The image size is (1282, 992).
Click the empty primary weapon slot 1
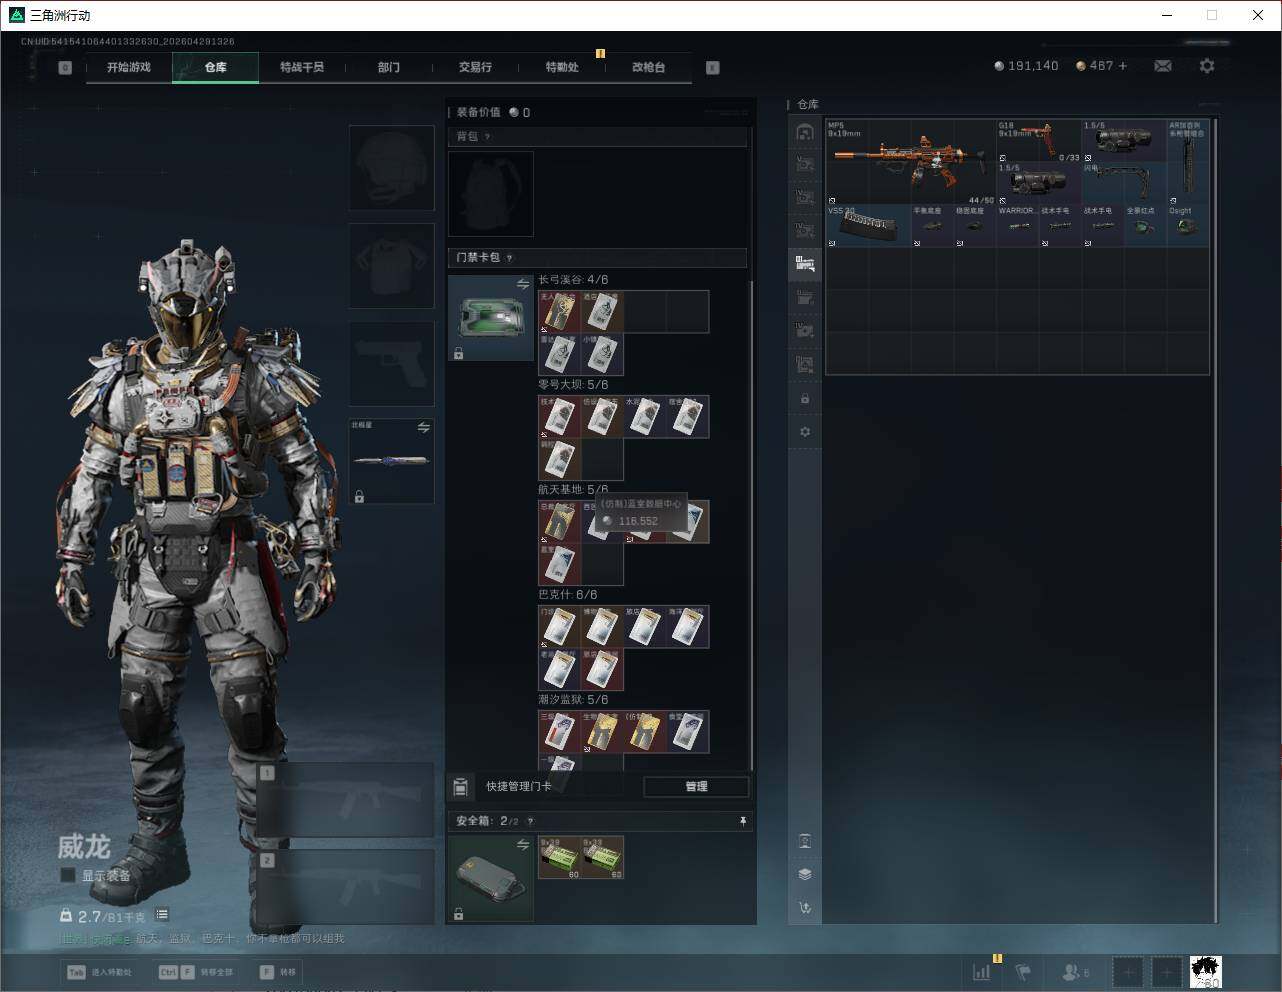[345, 801]
